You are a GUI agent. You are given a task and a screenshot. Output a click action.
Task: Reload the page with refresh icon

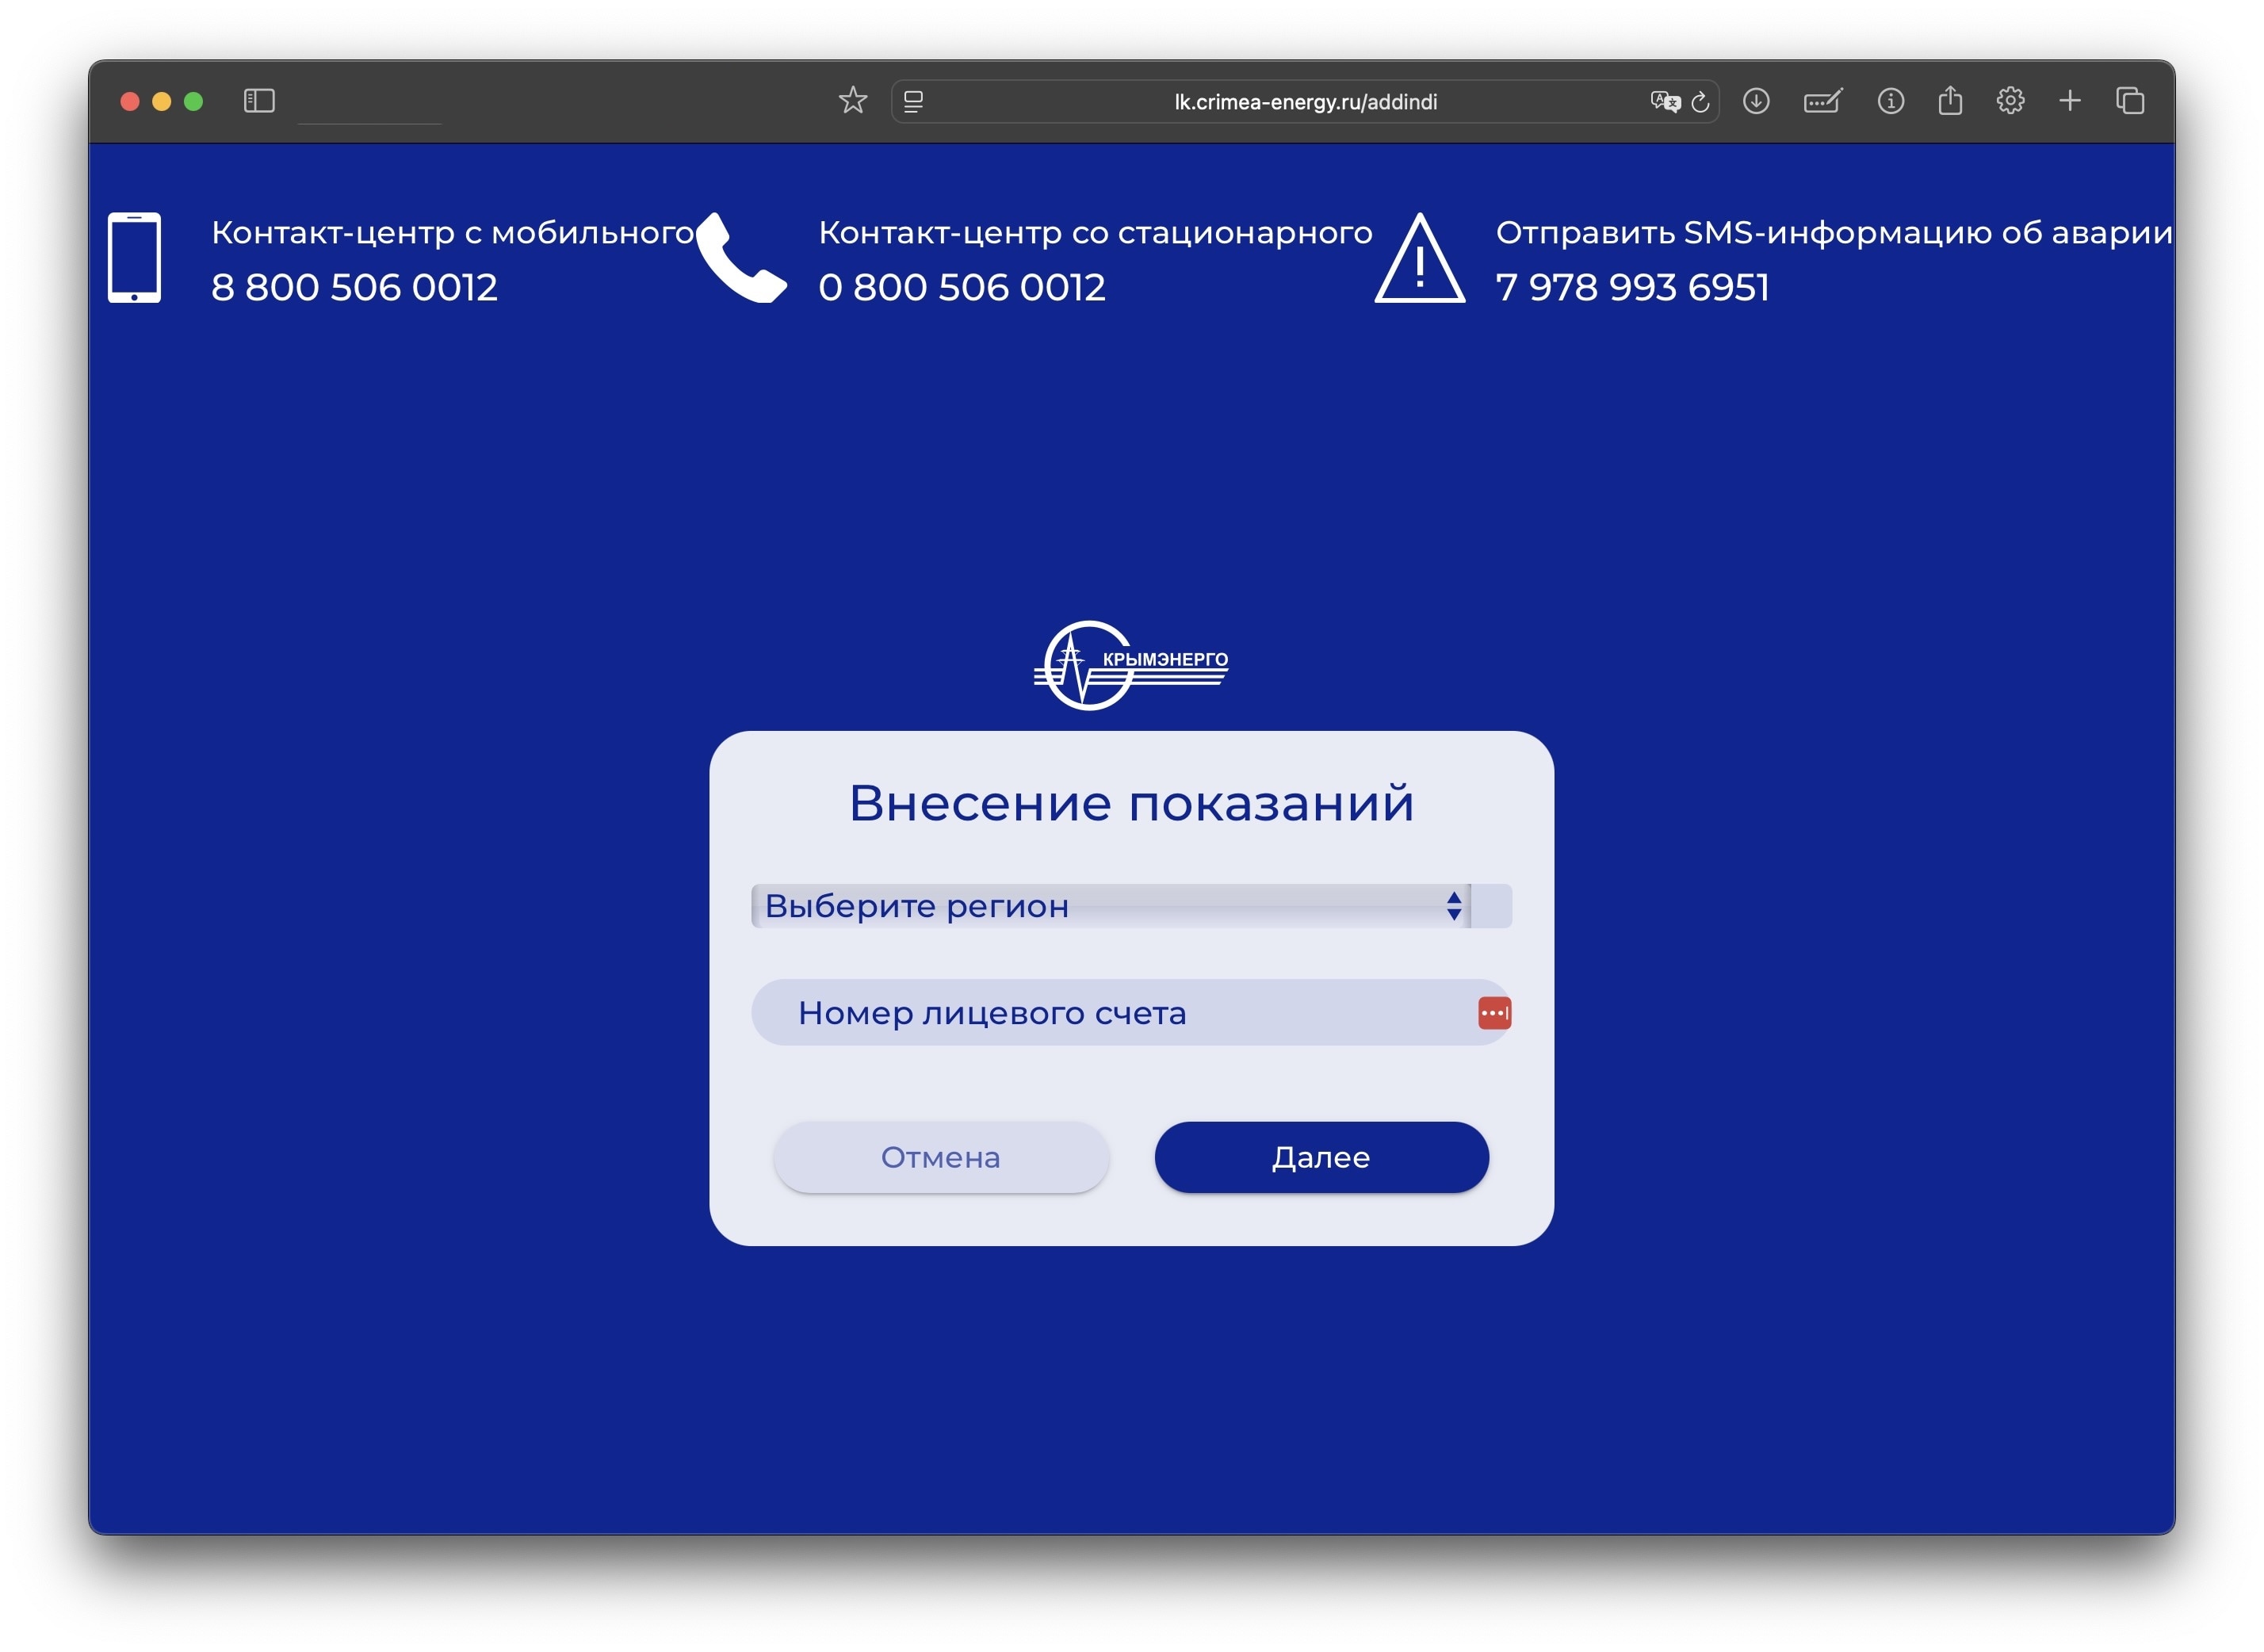tap(1700, 101)
